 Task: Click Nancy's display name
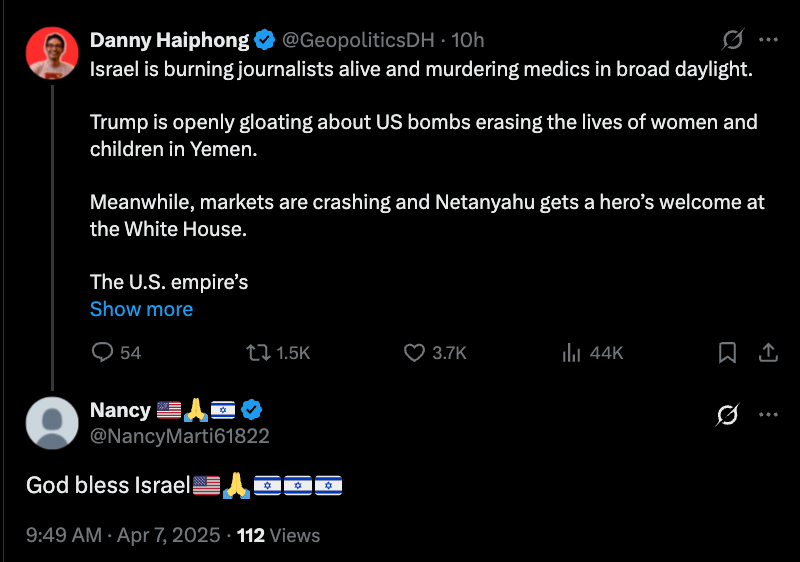pyautogui.click(x=120, y=410)
